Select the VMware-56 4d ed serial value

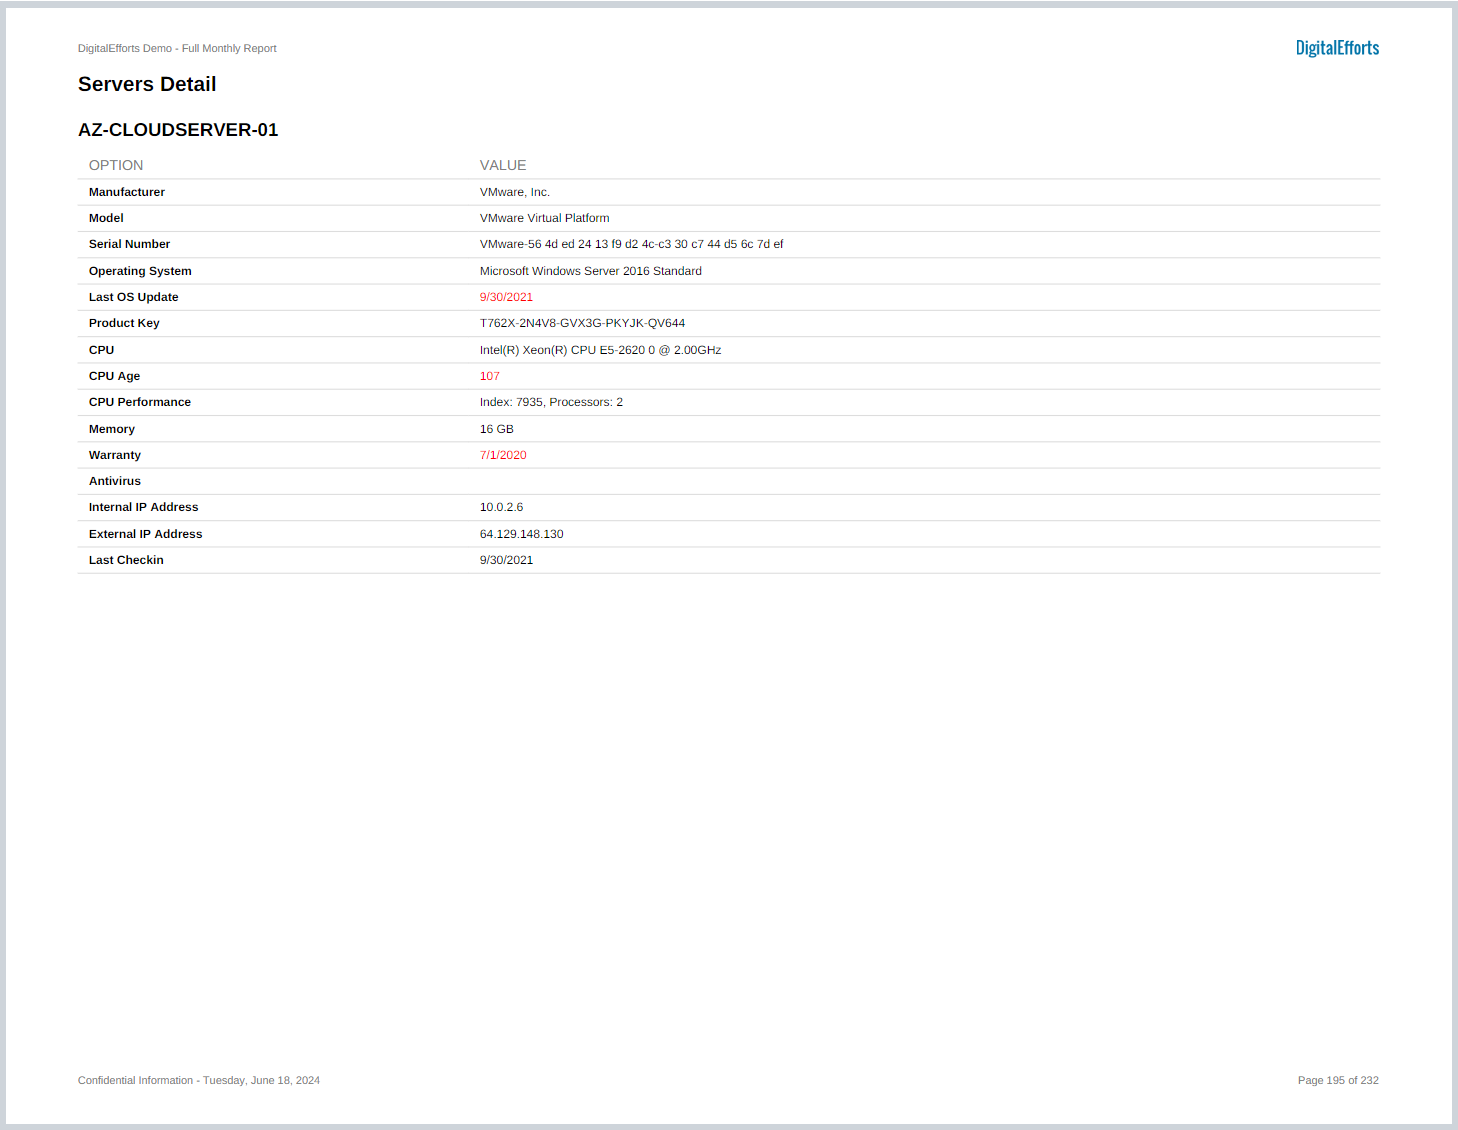[632, 244]
